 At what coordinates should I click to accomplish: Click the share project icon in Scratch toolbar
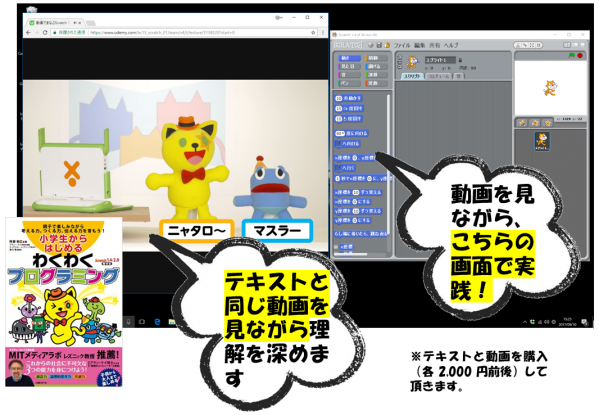(x=387, y=45)
